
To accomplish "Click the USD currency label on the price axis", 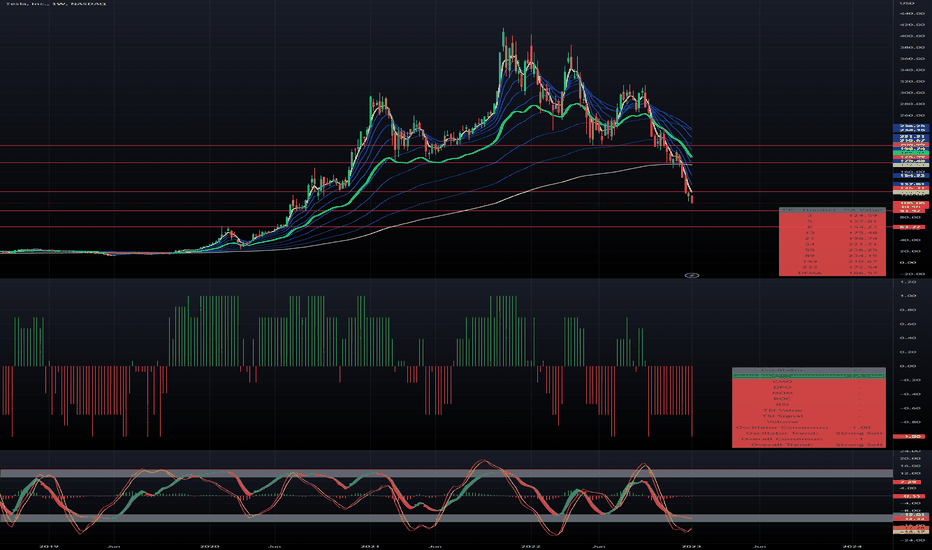I will point(907,3).
